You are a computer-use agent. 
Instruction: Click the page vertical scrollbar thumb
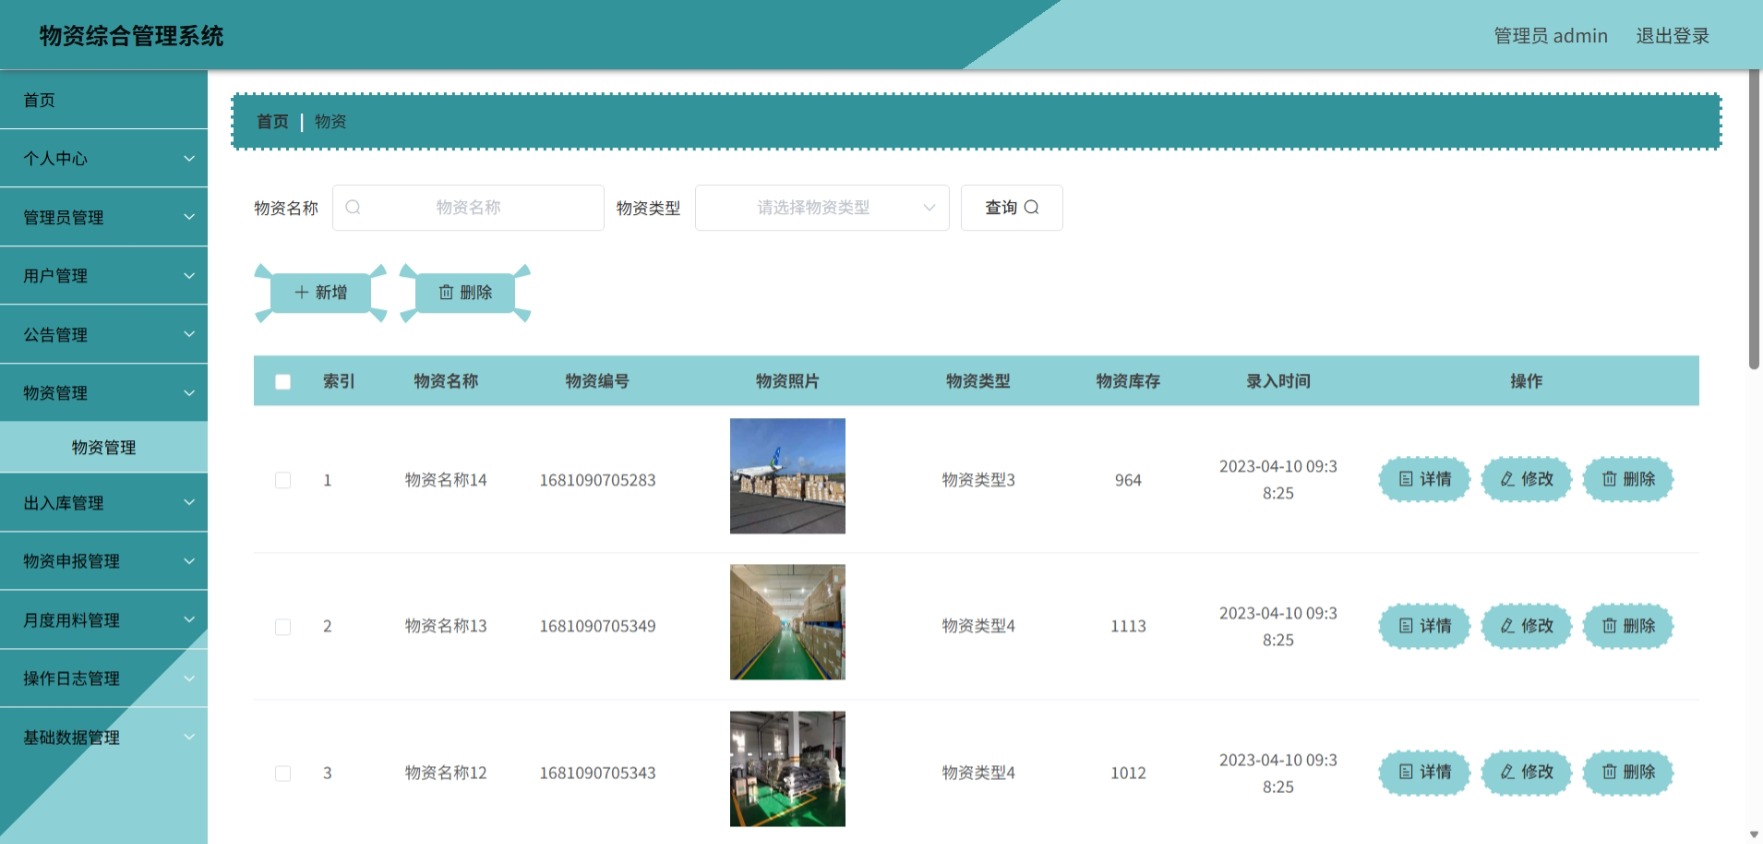(1754, 220)
